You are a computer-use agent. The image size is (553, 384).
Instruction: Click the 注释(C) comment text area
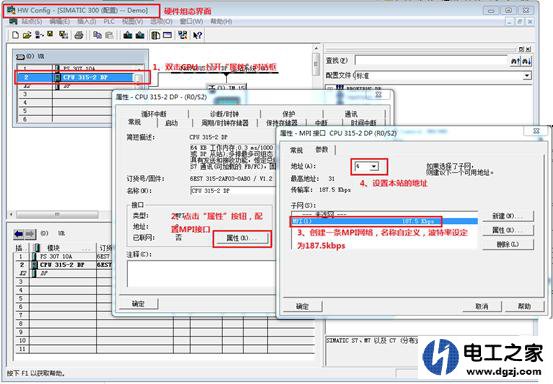201,274
